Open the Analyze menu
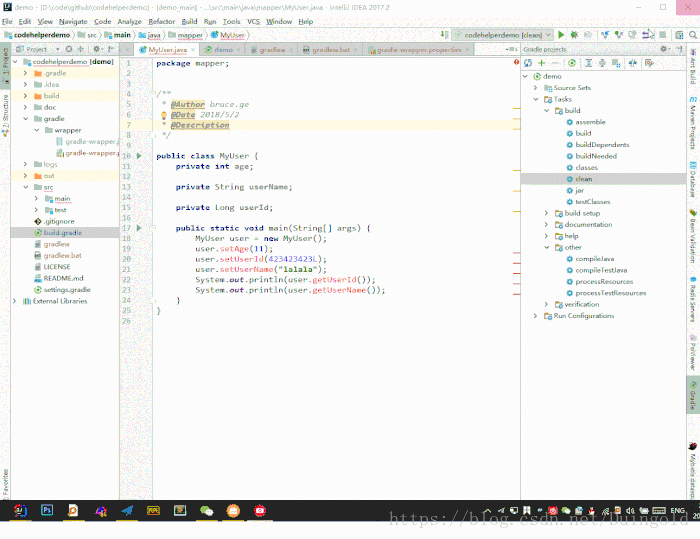 click(x=129, y=21)
